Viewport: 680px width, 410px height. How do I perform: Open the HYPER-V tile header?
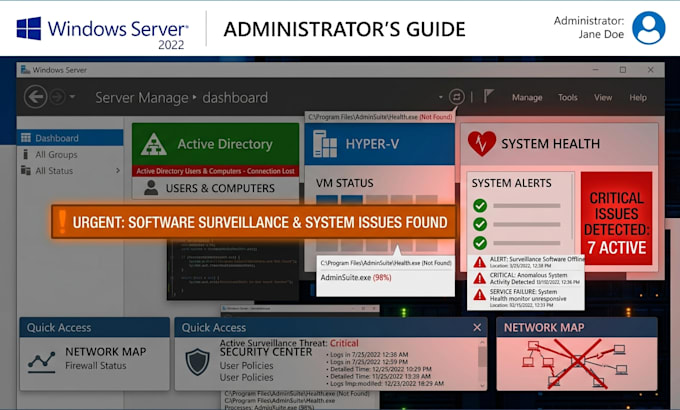(x=379, y=144)
